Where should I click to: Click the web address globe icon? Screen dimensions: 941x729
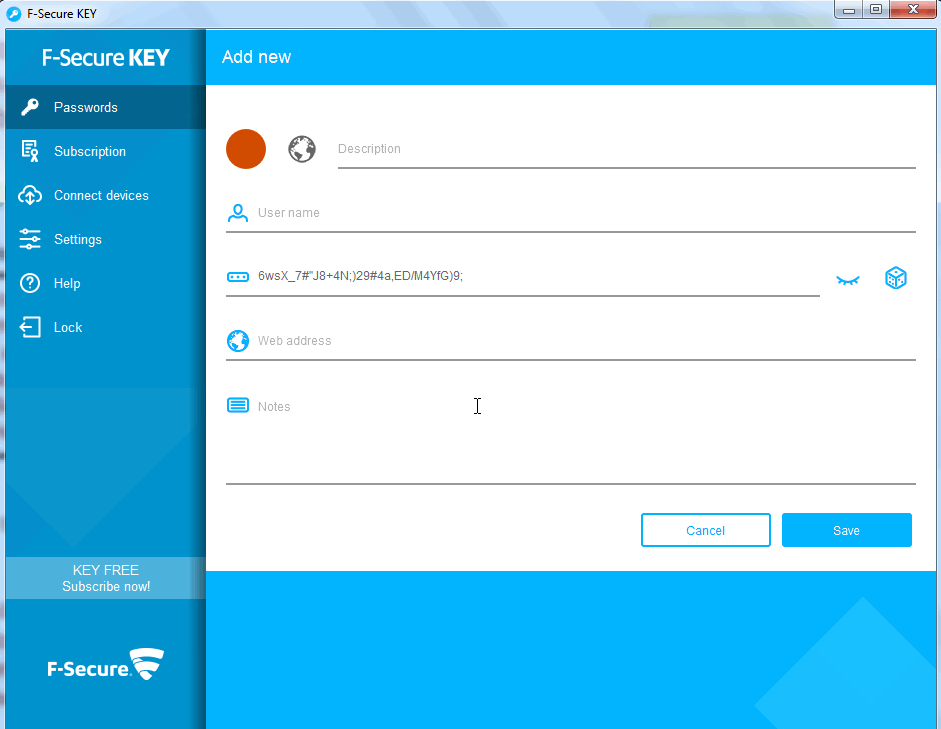pyautogui.click(x=238, y=341)
